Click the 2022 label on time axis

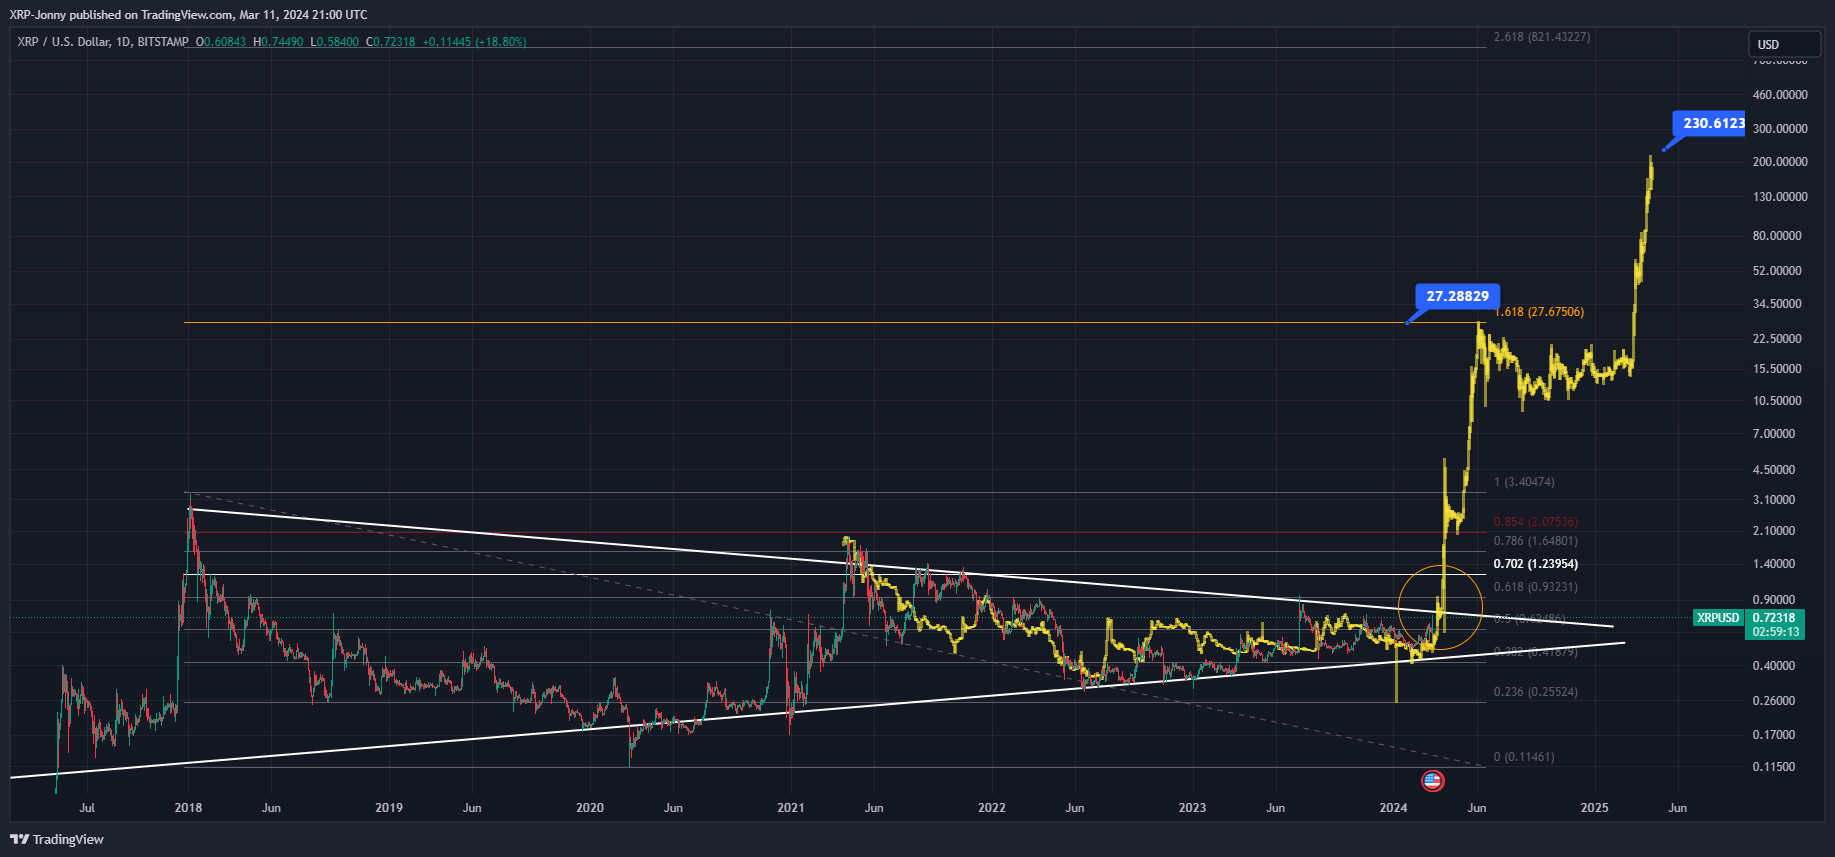pyautogui.click(x=992, y=808)
